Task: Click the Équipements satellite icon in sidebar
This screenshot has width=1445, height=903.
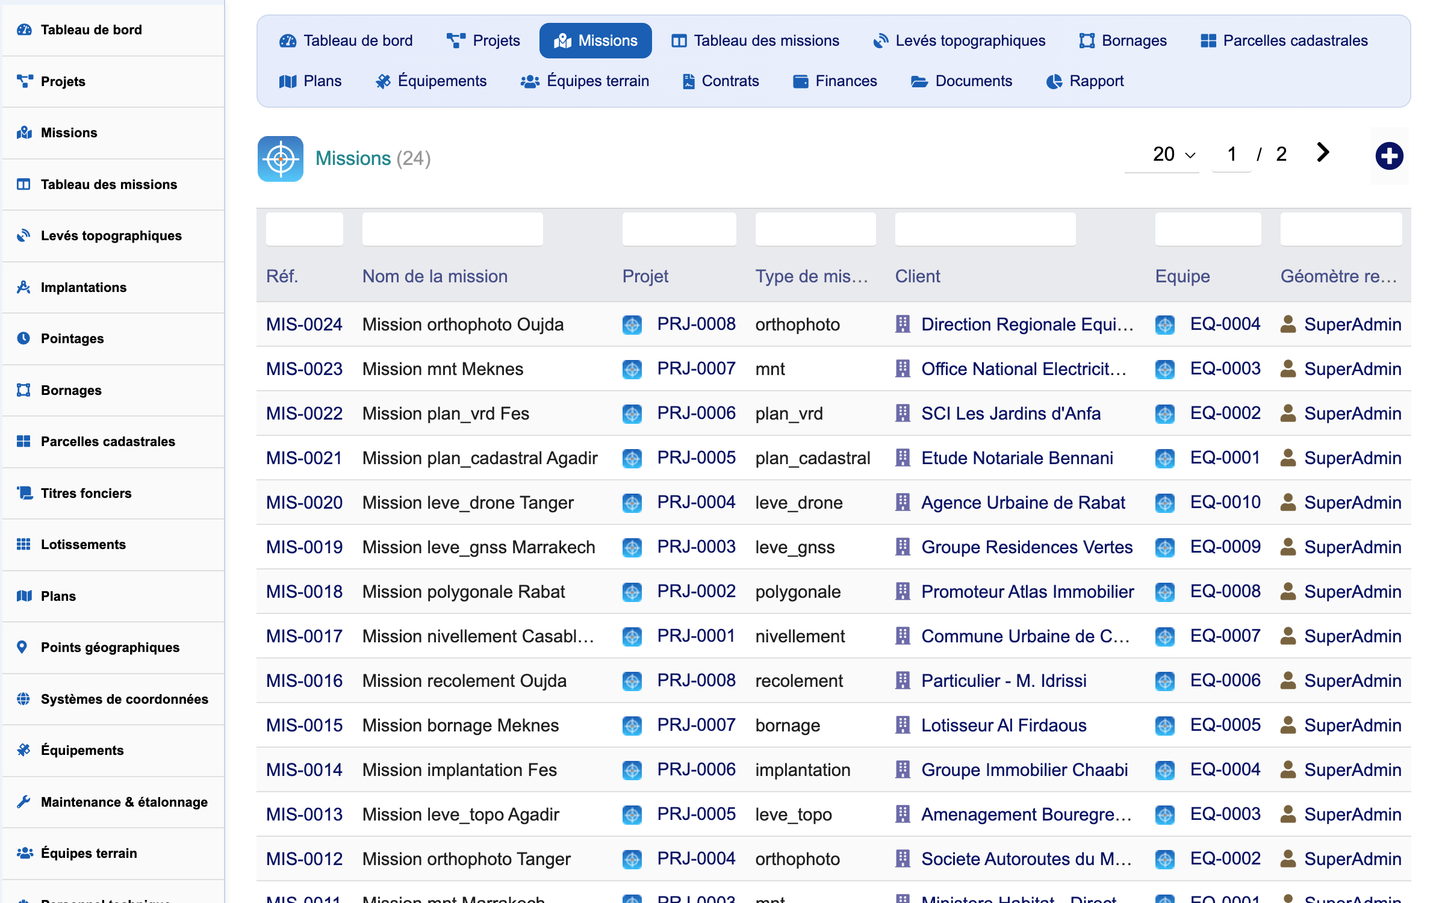Action: click(x=24, y=750)
